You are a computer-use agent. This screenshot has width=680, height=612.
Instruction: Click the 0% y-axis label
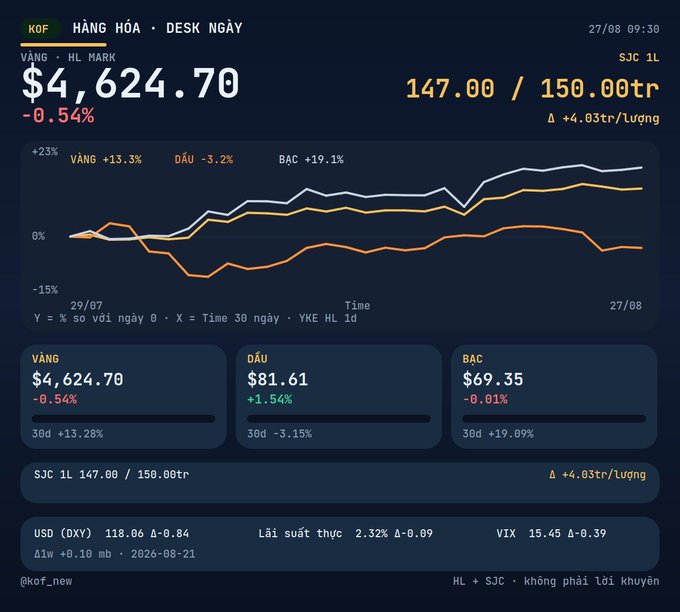point(38,236)
